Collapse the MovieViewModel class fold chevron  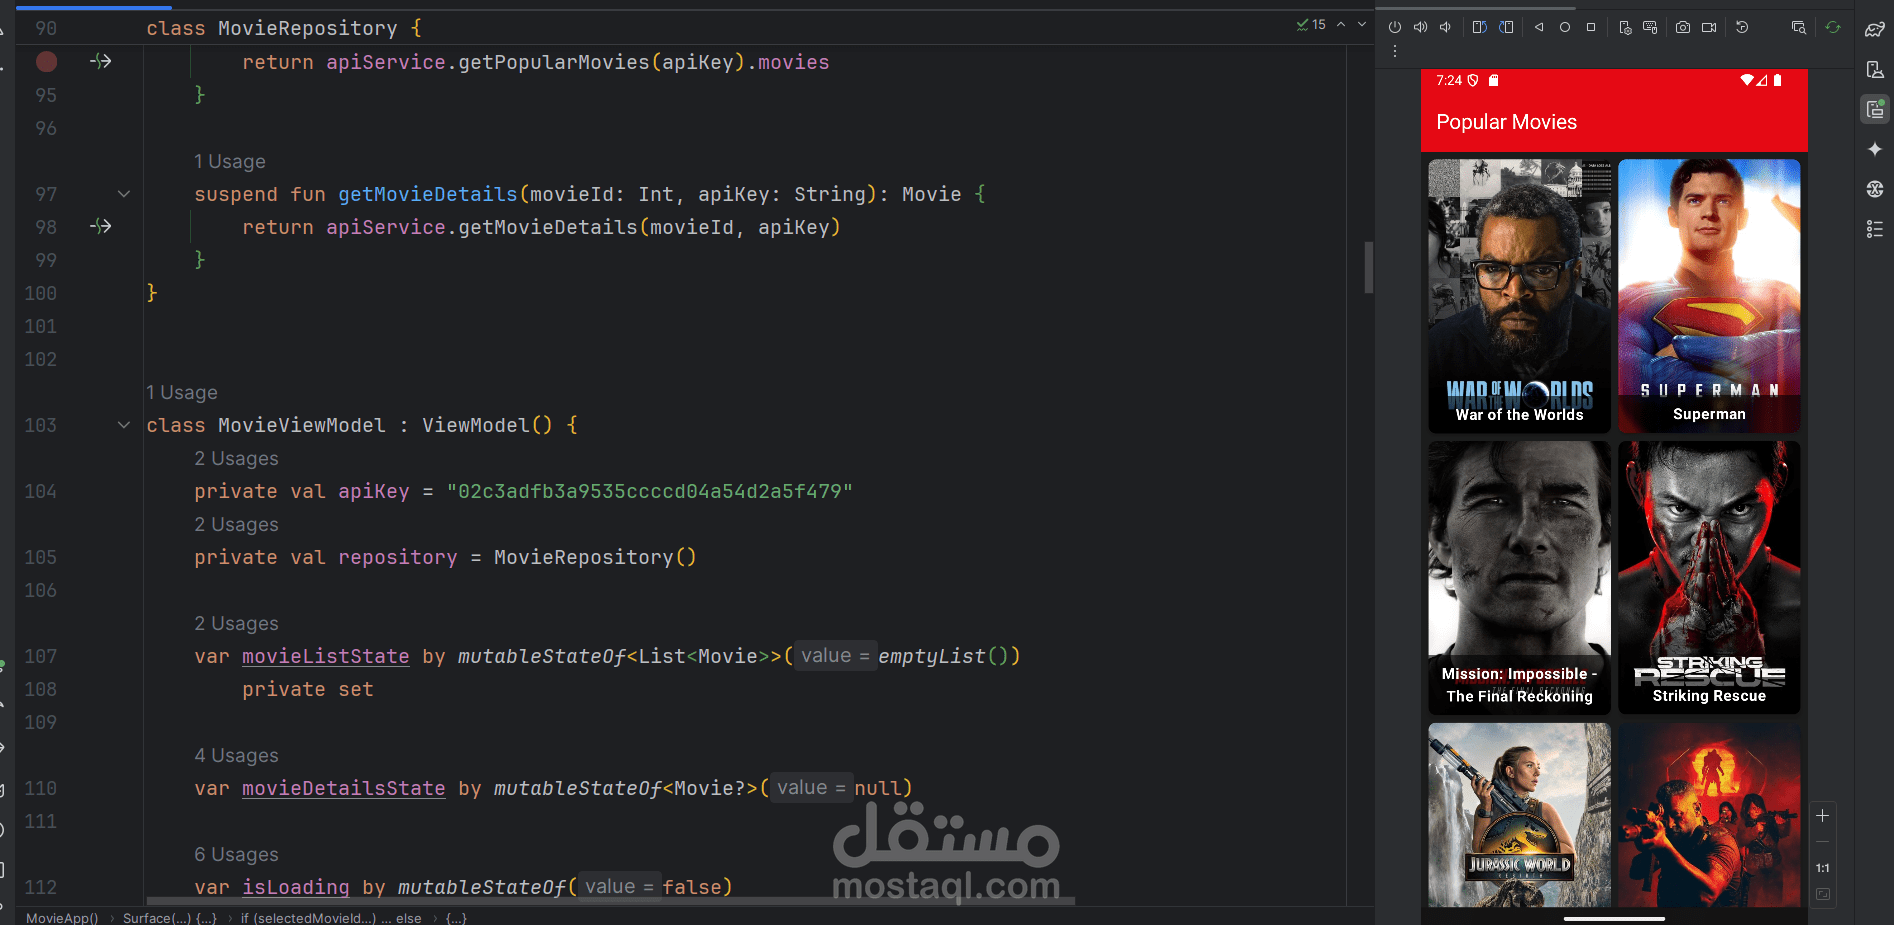[x=124, y=425]
